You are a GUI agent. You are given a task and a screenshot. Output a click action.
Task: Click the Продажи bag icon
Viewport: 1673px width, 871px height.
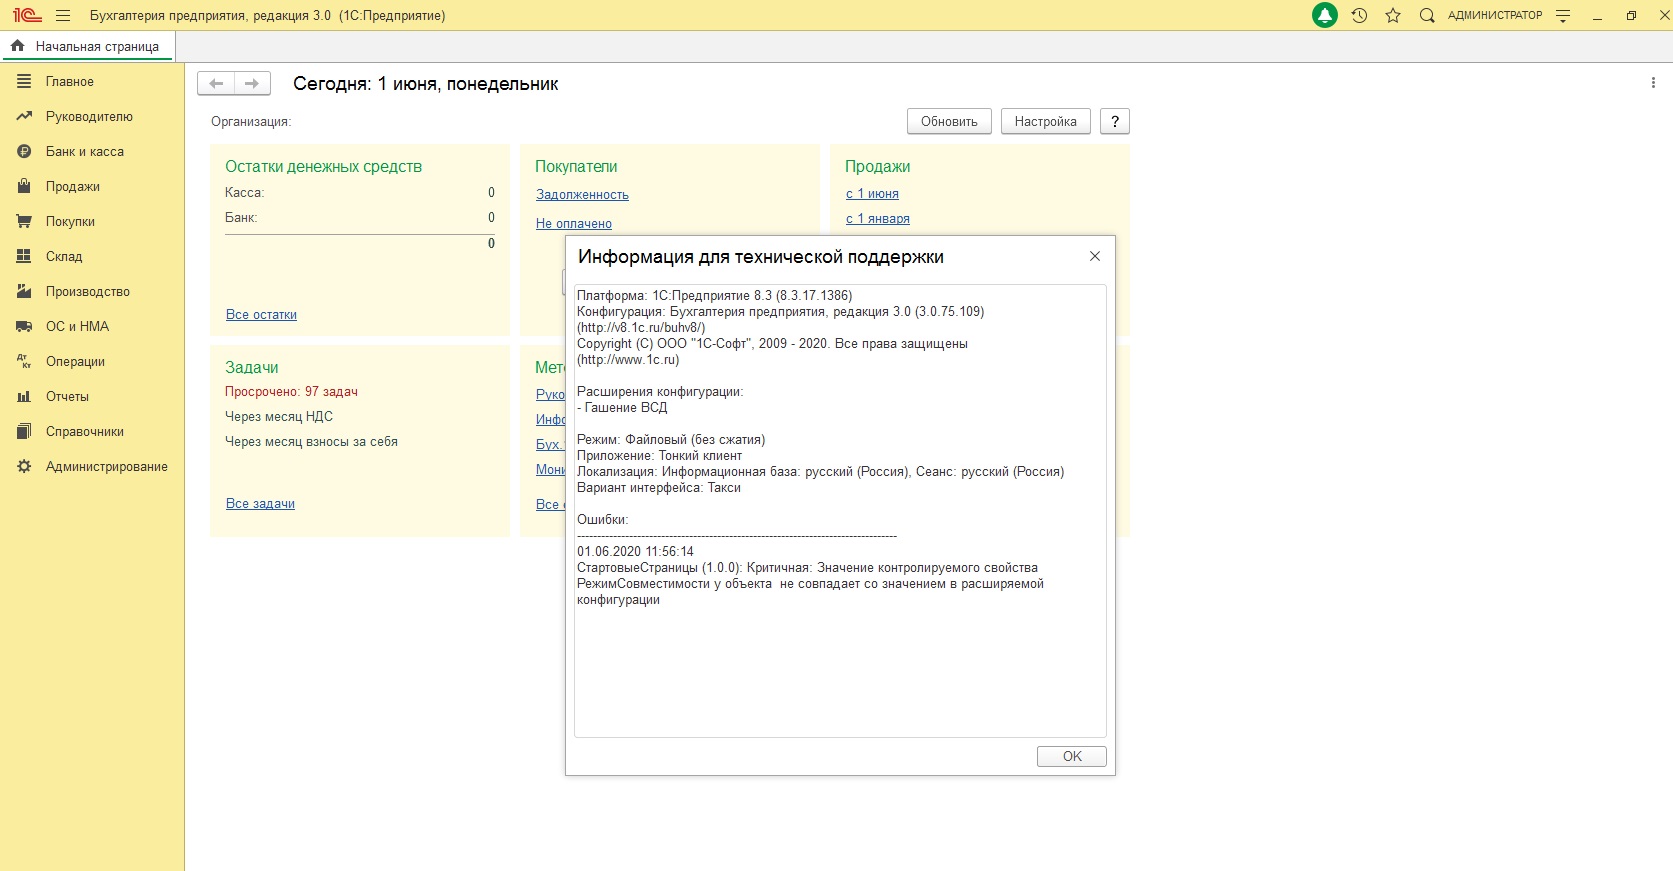pyautogui.click(x=24, y=186)
